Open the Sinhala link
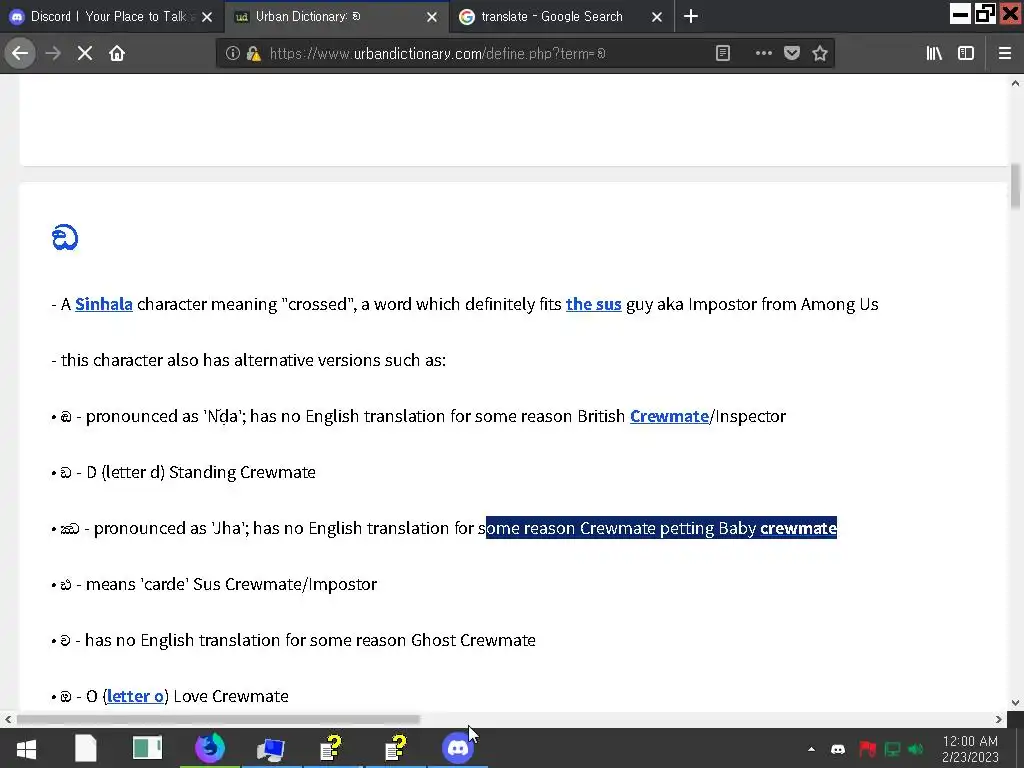Viewport: 1024px width, 768px height. [x=104, y=304]
